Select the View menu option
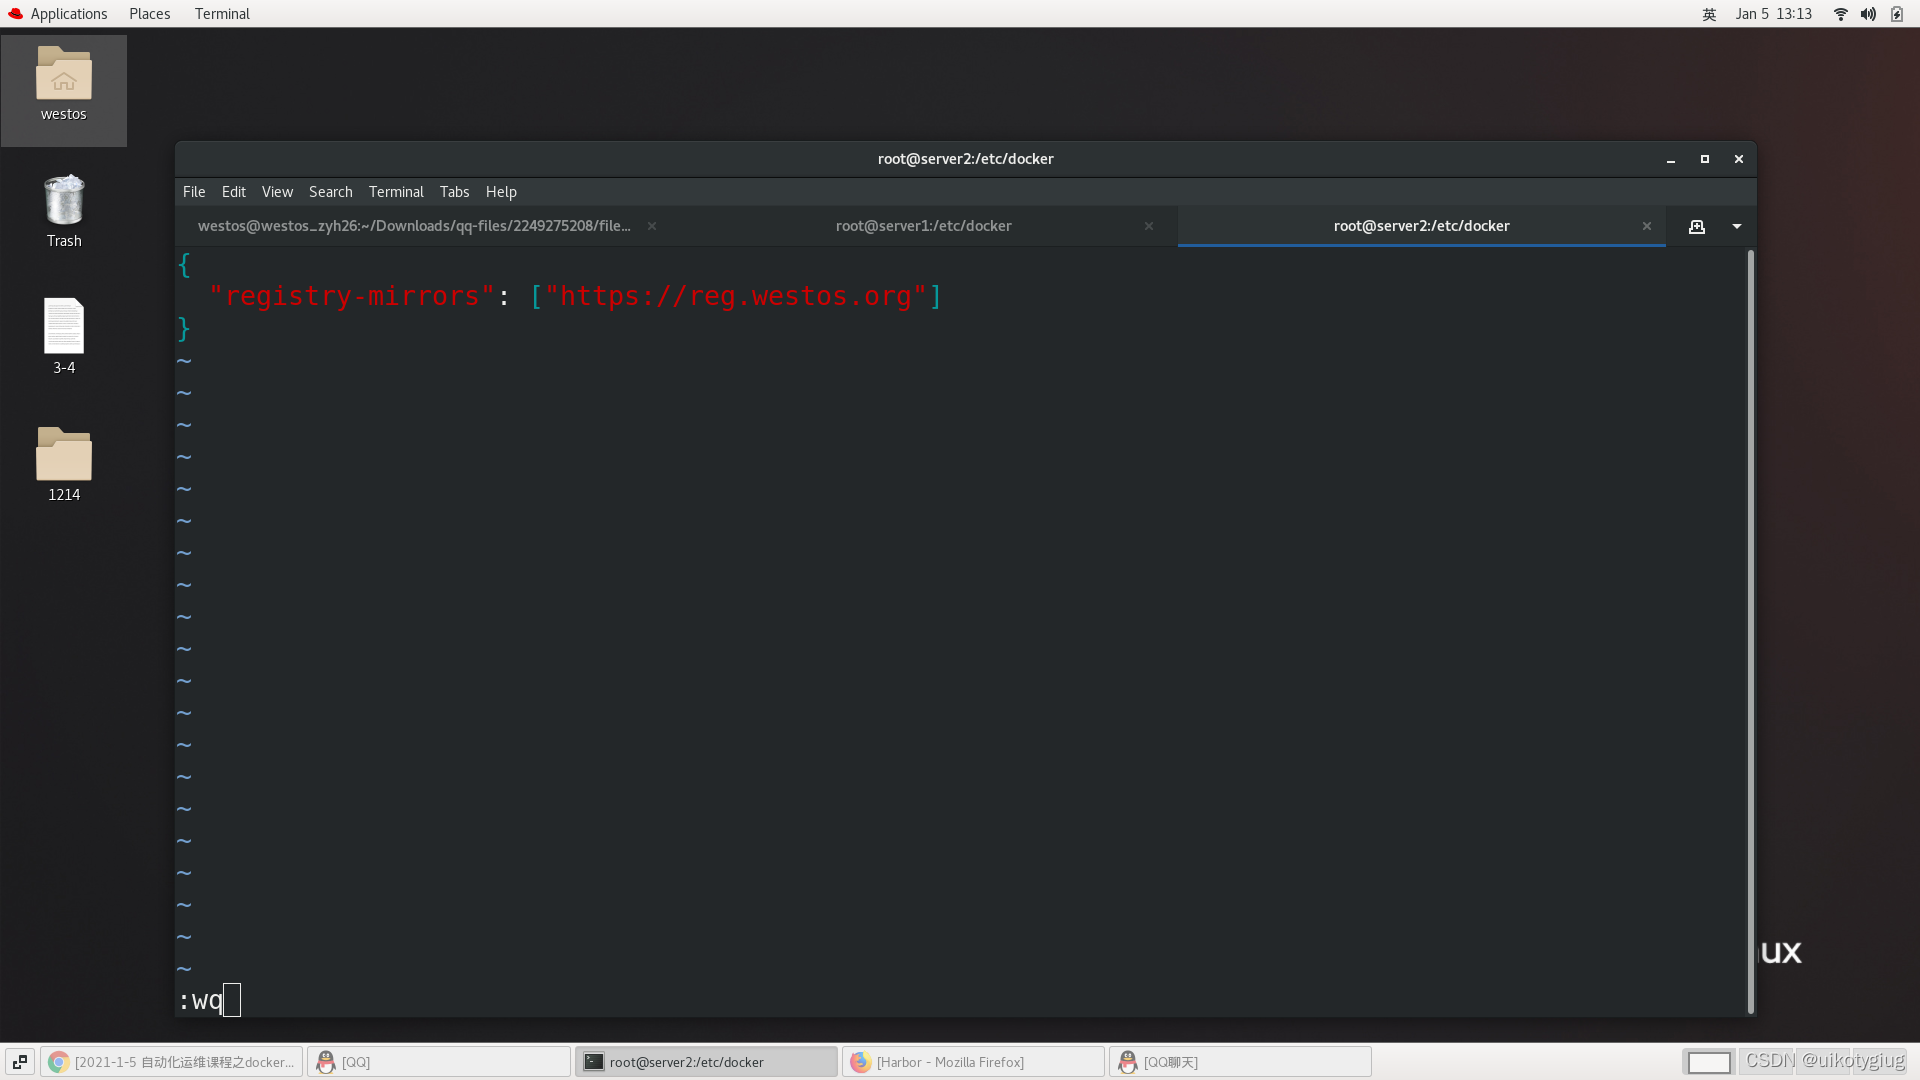Viewport: 1920px width, 1080px height. coord(277,191)
